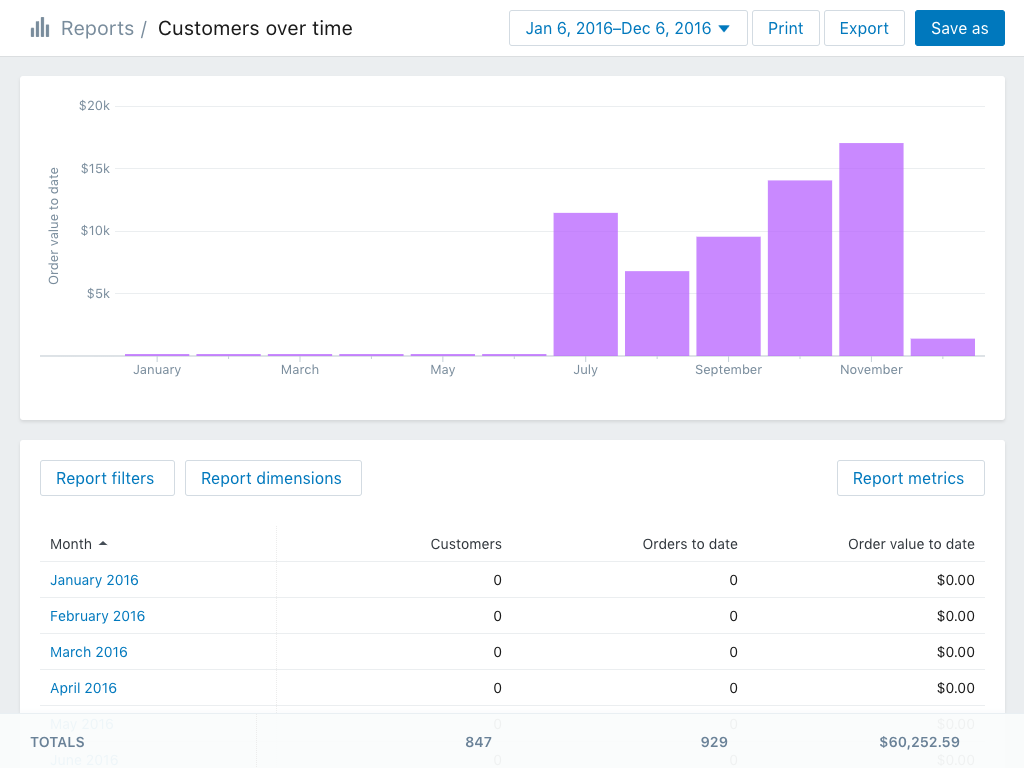1024x768 pixels.
Task: Open the March 2016 row link
Action: coord(89,652)
